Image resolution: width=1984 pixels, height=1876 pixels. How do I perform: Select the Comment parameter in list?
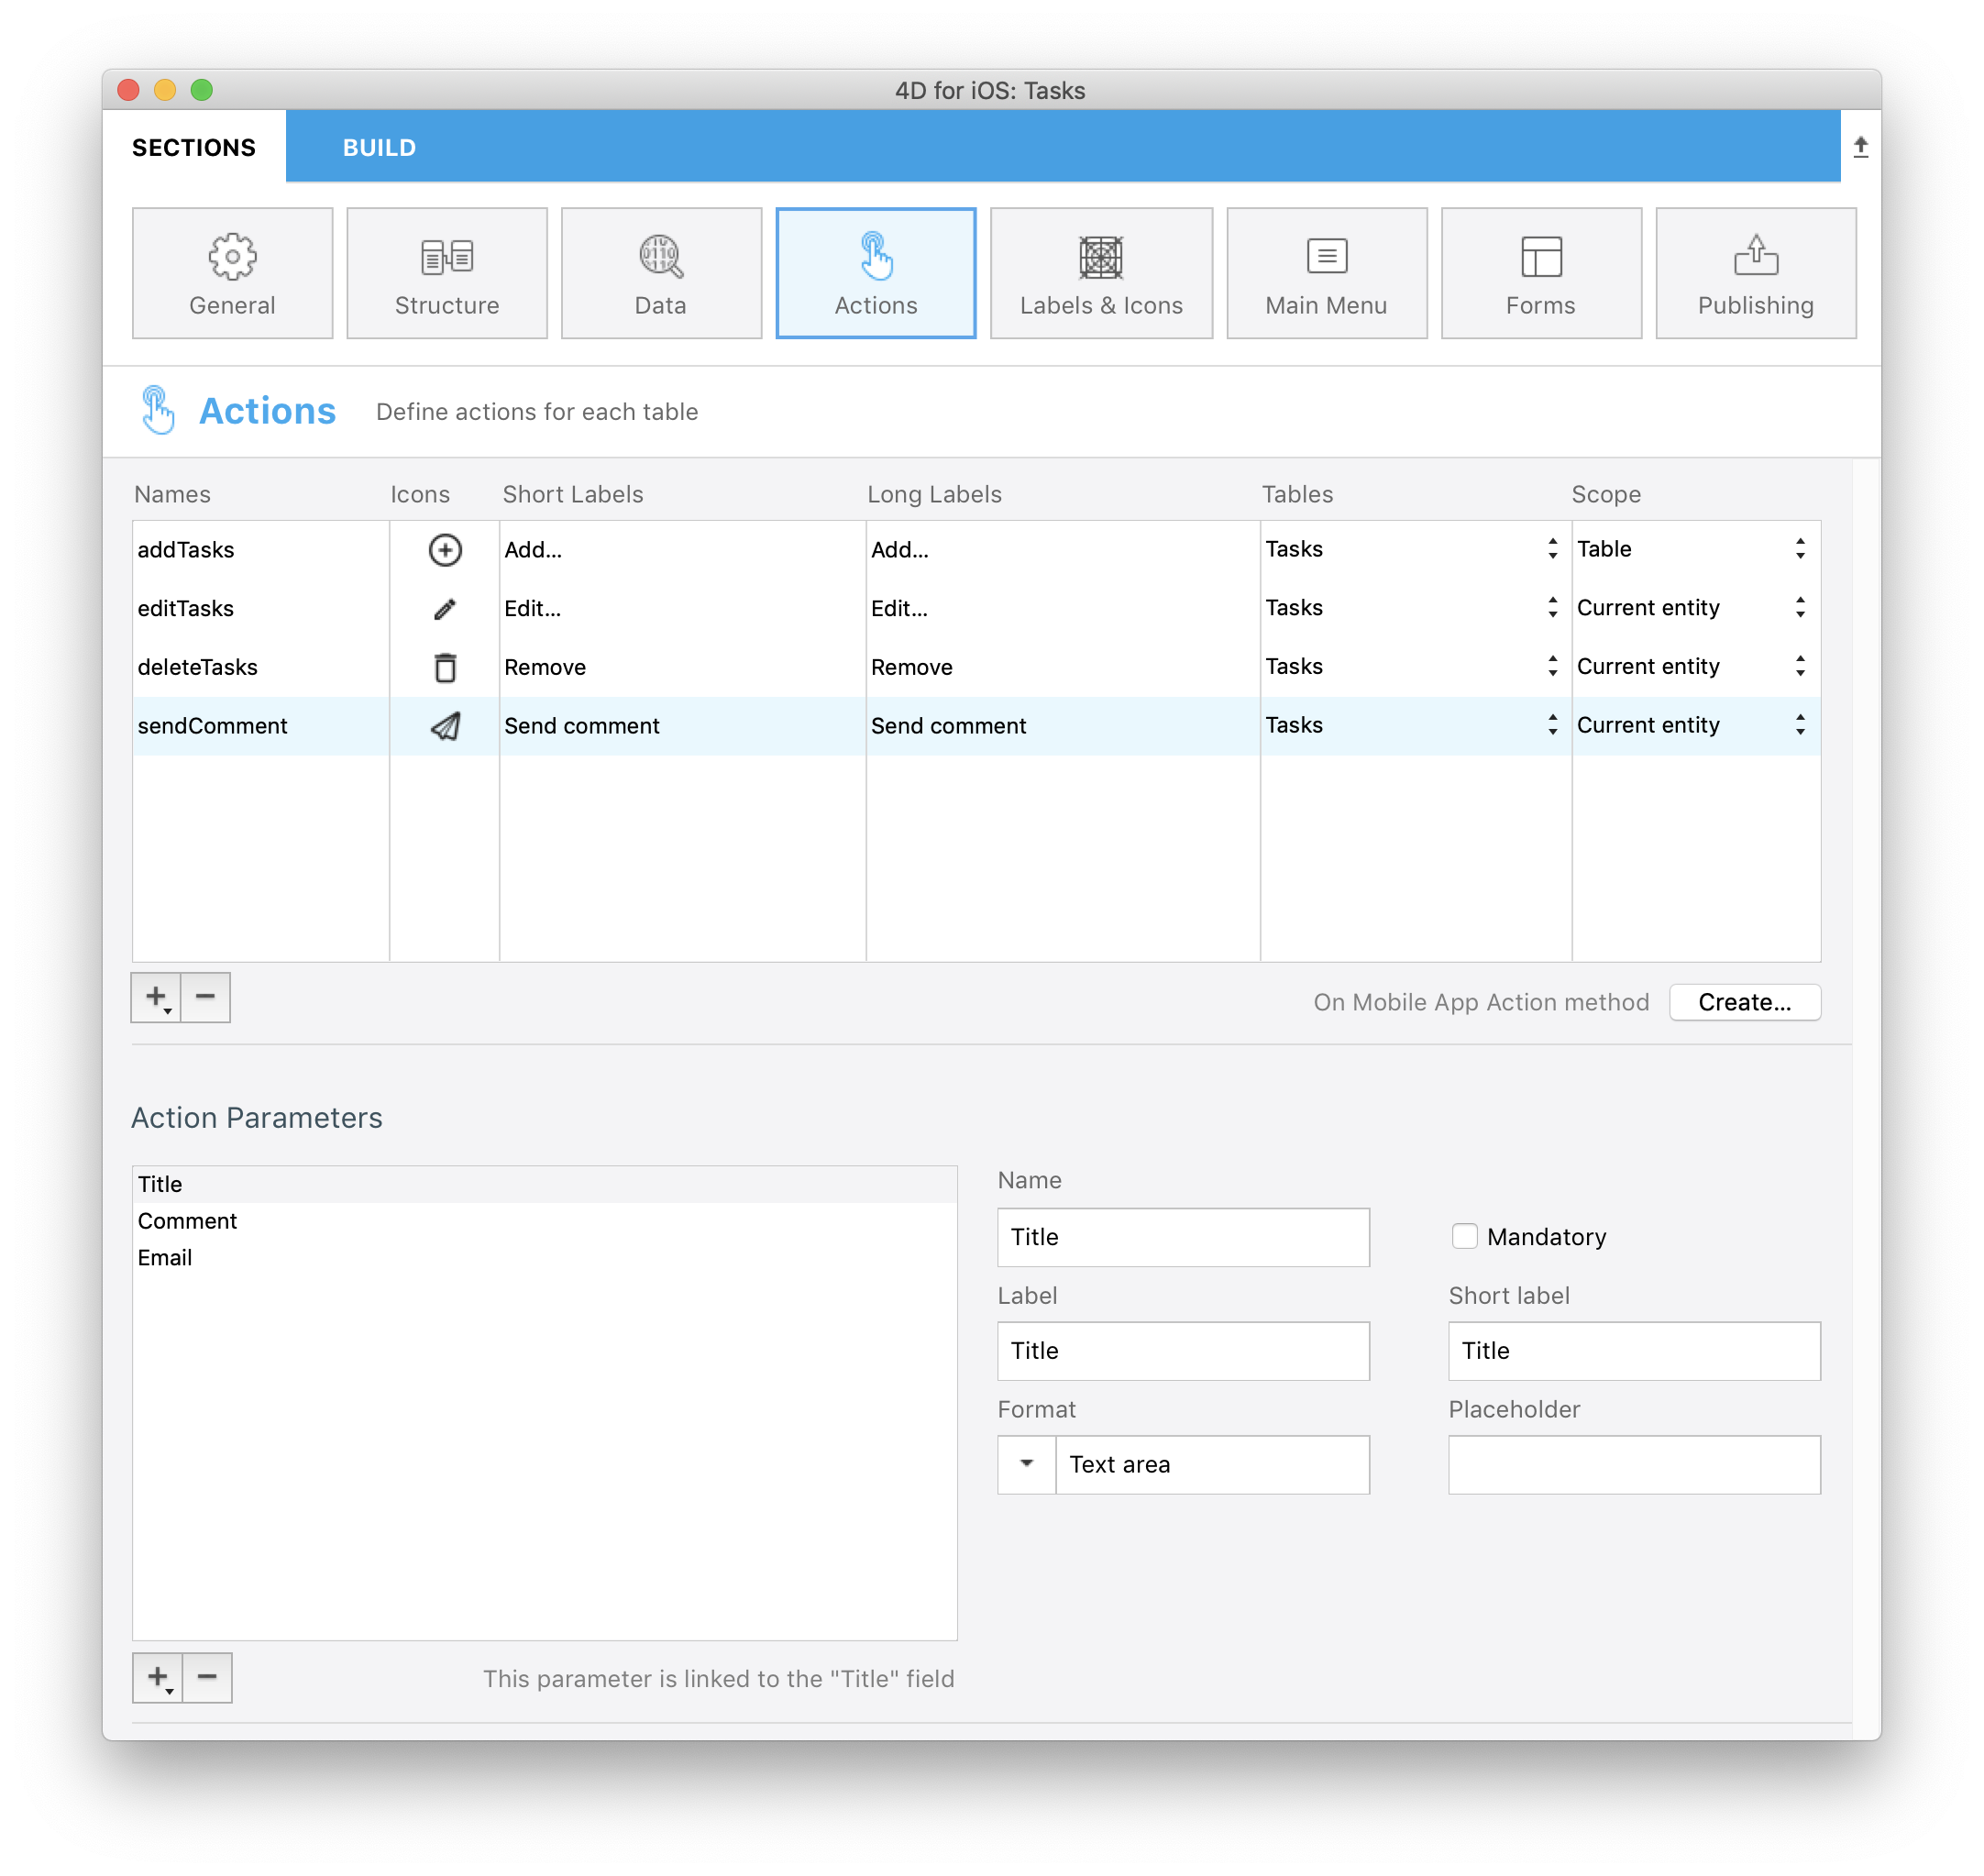tap(545, 1221)
